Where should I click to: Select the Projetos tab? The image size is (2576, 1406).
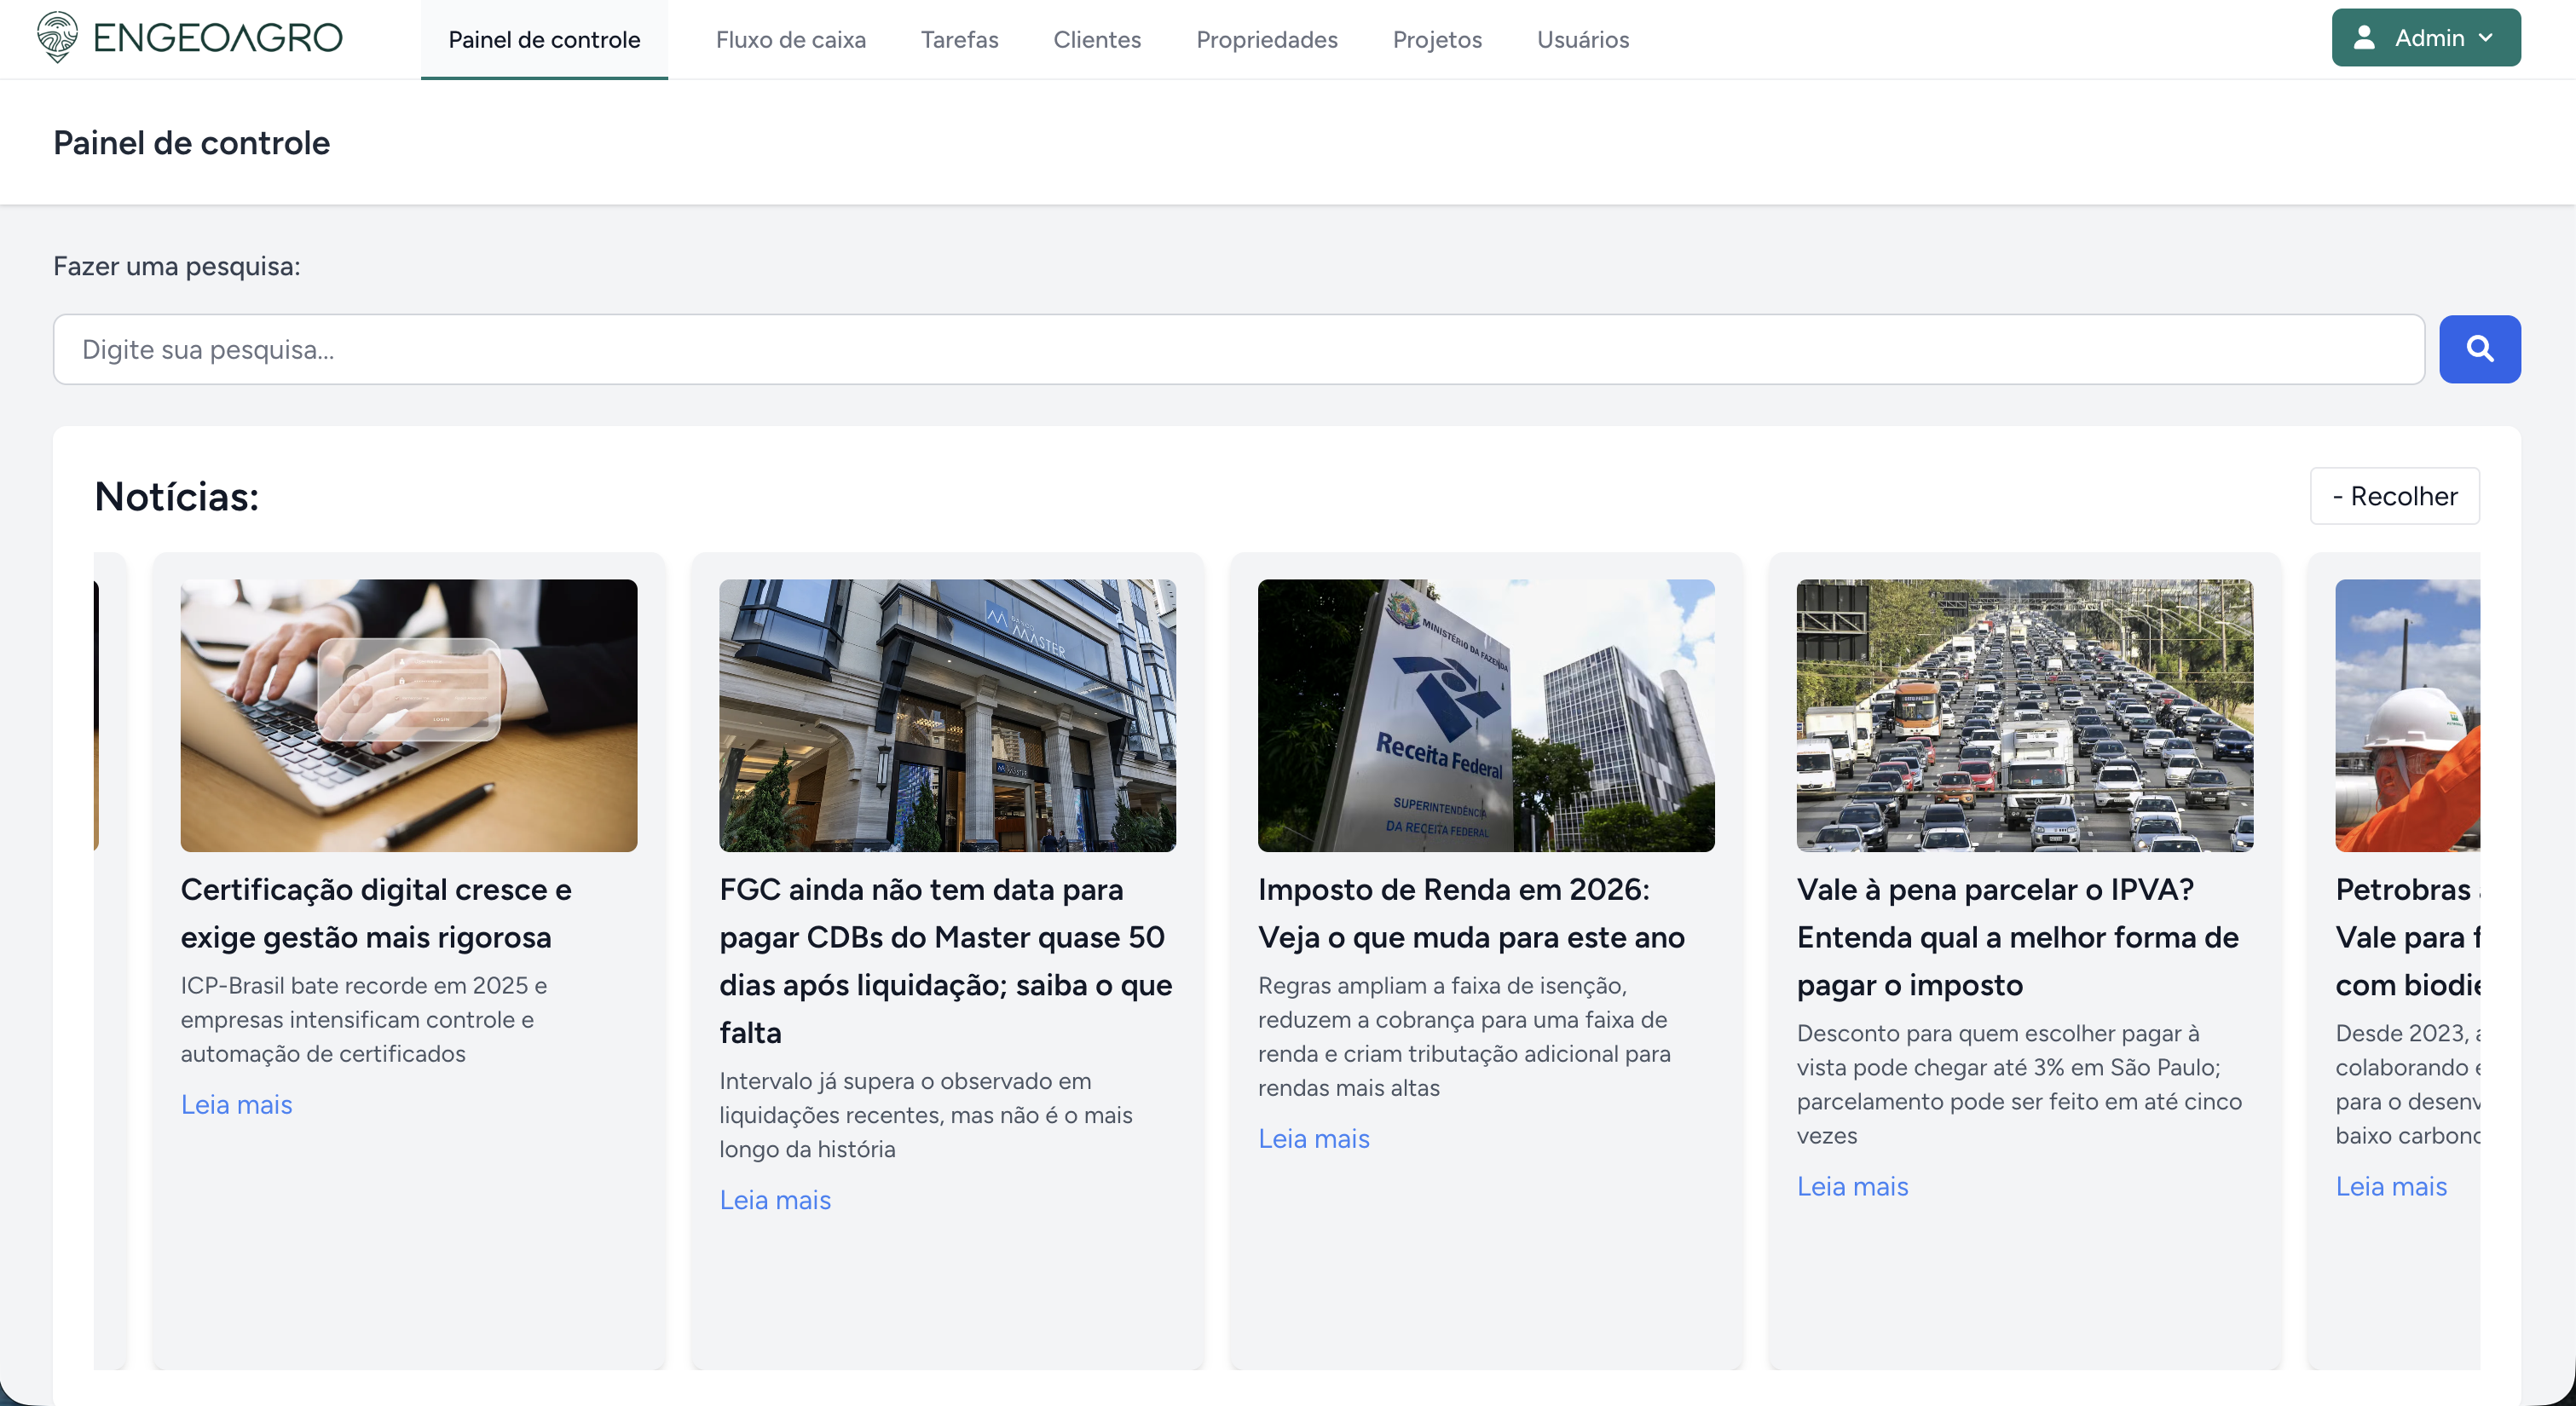pos(1437,40)
